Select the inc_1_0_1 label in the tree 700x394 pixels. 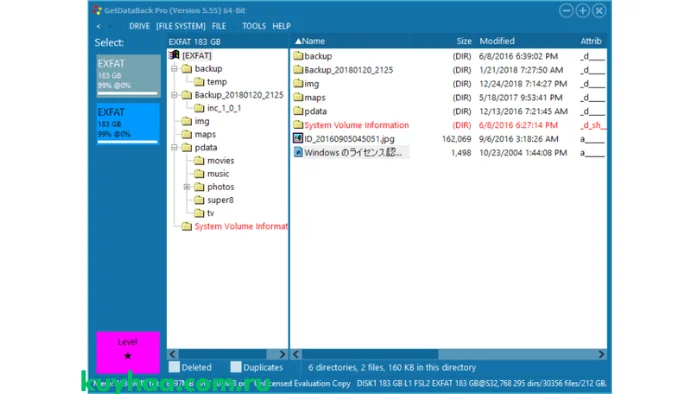pos(224,108)
